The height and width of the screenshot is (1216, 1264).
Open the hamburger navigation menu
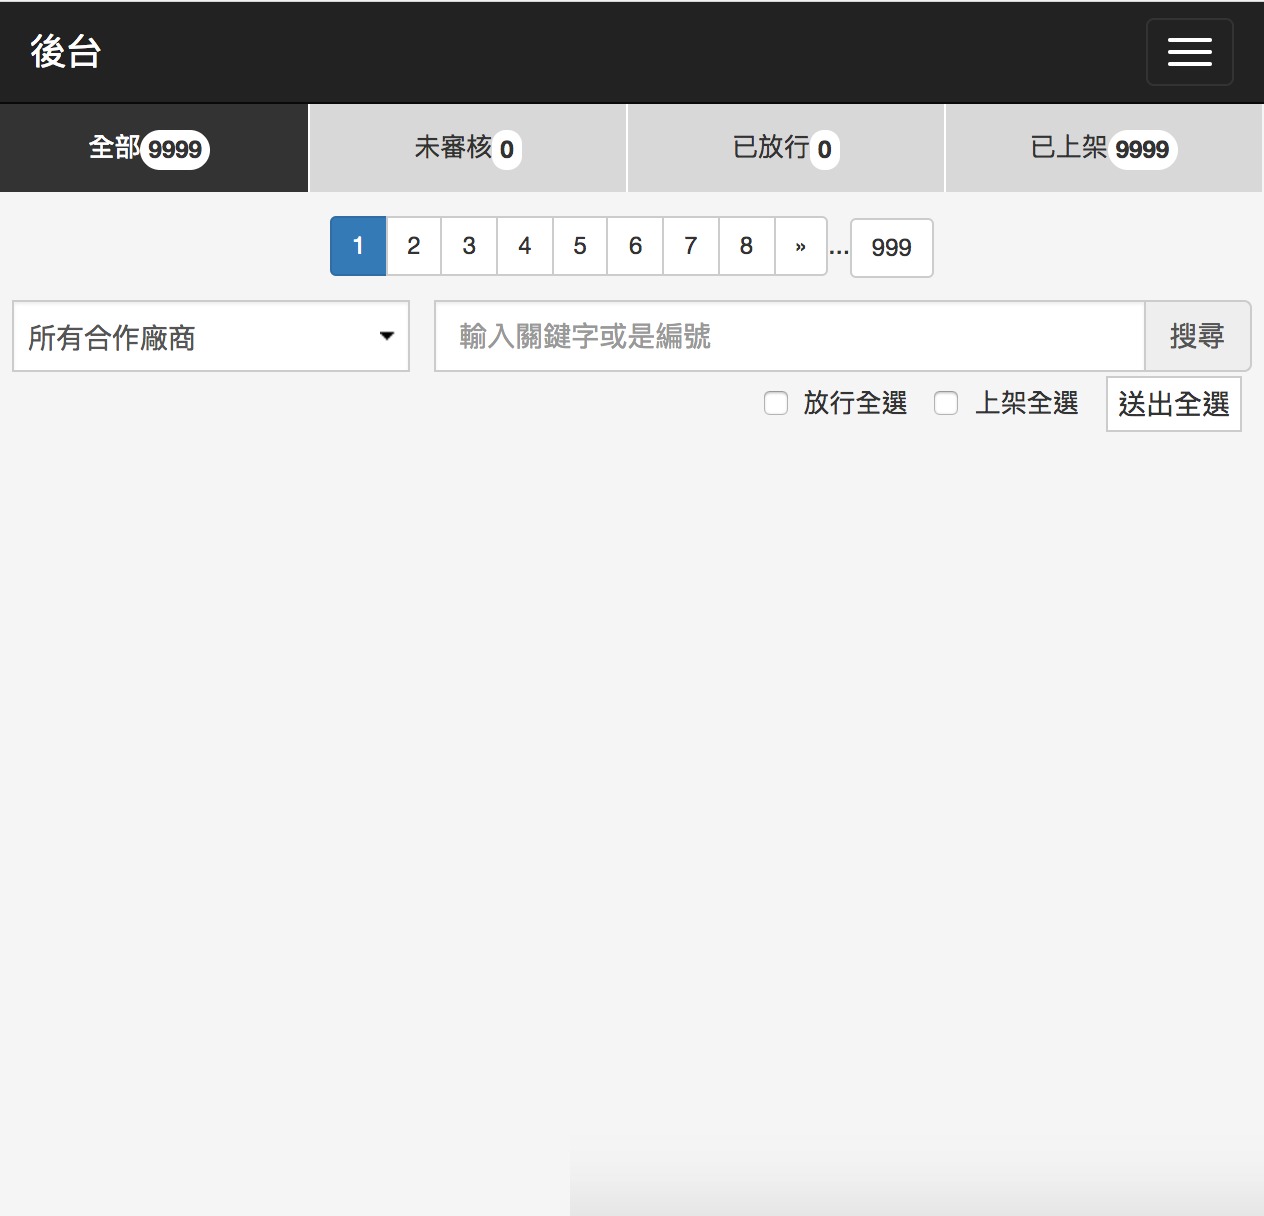coord(1189,52)
